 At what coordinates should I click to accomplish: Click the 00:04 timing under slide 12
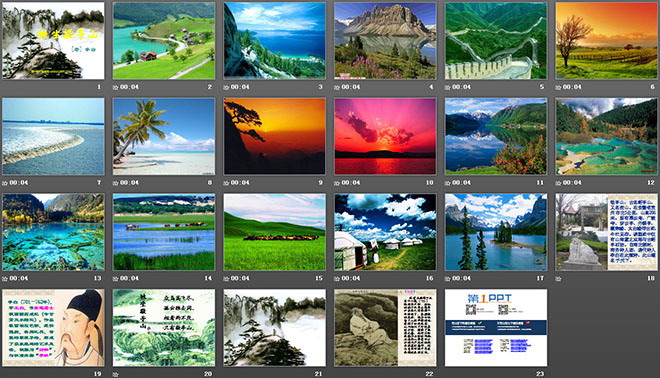(572, 183)
